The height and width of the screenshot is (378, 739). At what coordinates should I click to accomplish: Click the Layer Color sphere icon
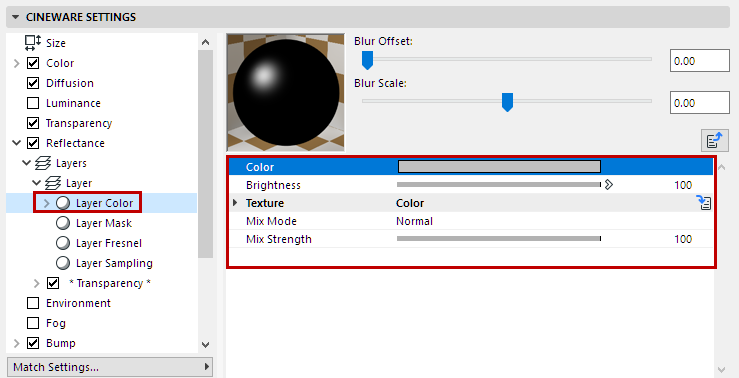point(63,203)
